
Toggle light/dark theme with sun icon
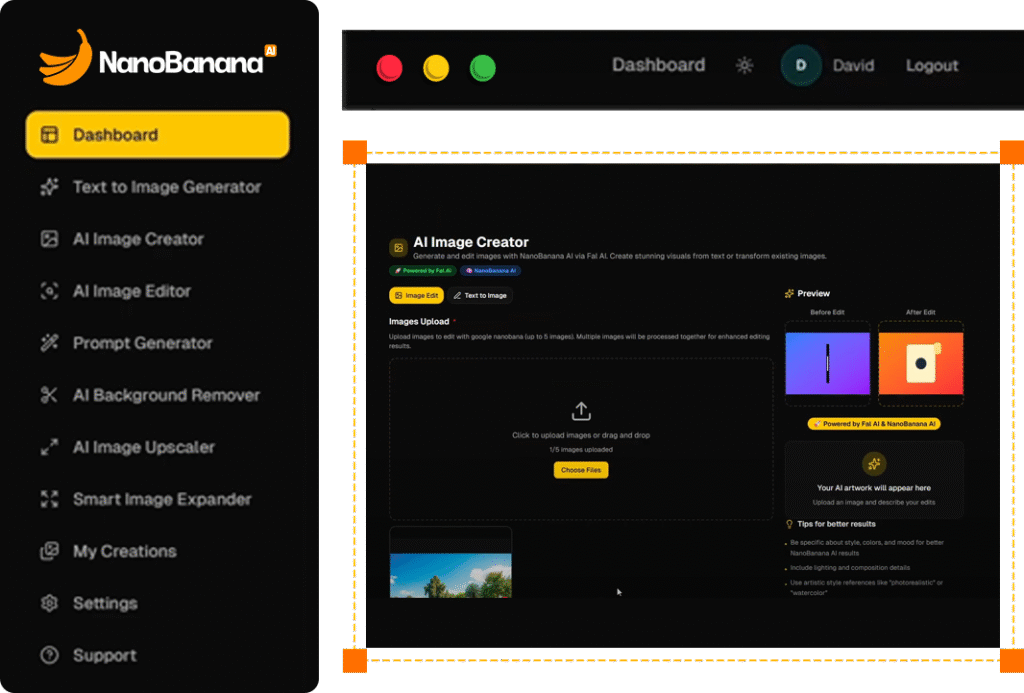(744, 66)
